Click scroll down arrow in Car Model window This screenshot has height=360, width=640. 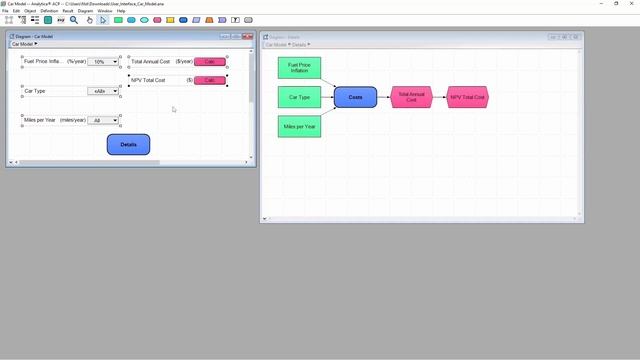[x=251, y=157]
